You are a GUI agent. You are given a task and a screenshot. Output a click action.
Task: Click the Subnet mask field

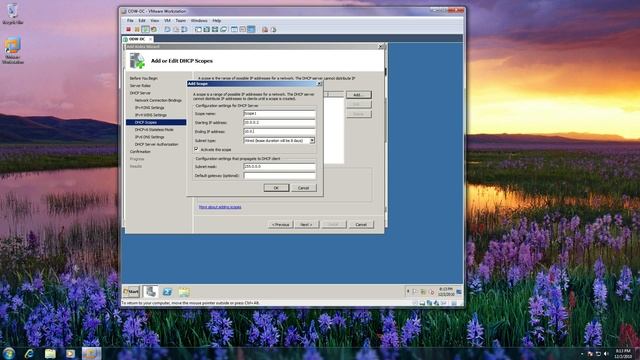[x=279, y=167]
